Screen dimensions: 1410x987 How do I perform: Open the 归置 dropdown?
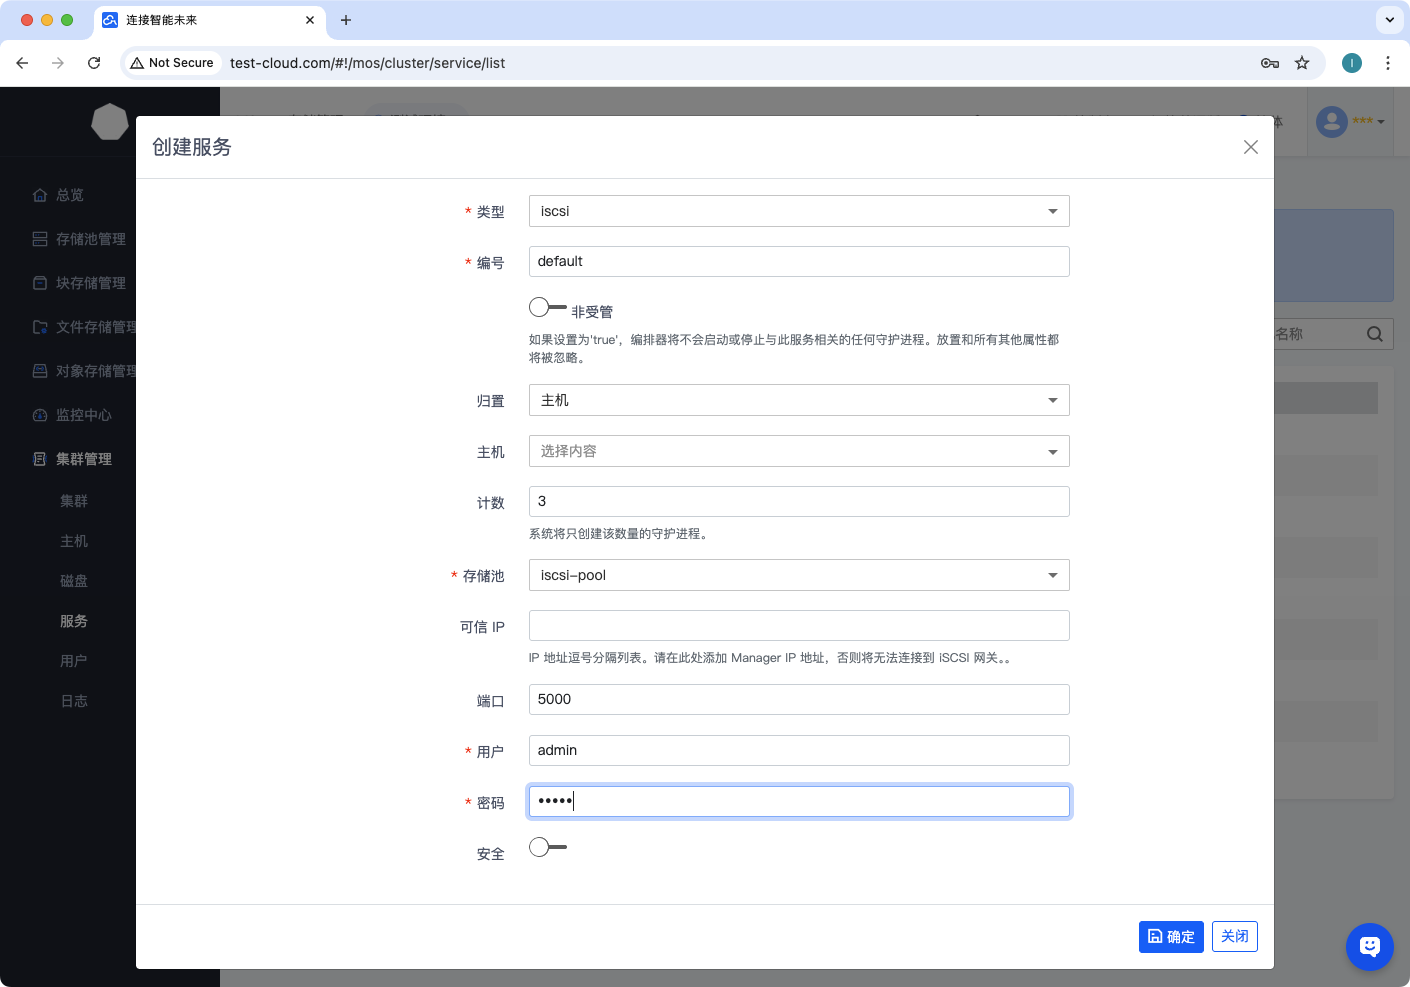pyautogui.click(x=798, y=400)
